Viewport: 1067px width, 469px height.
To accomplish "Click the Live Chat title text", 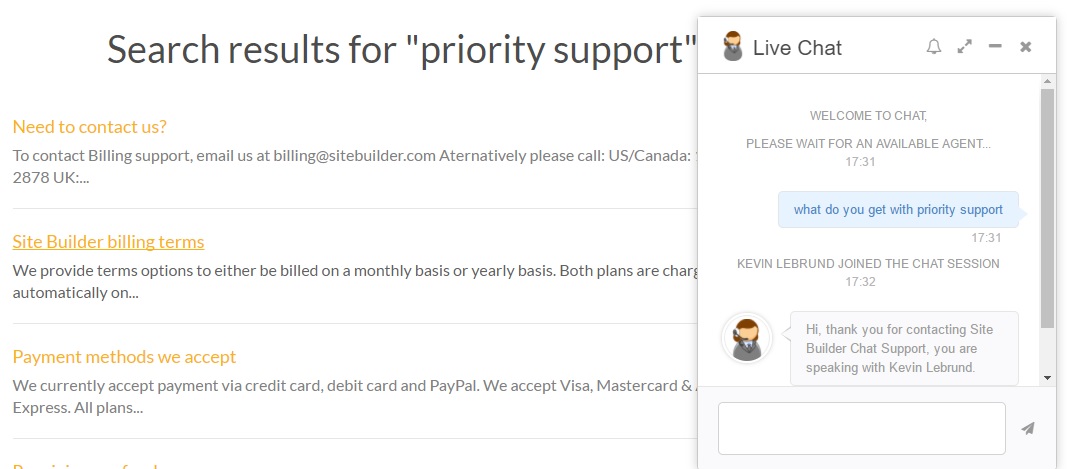I will pyautogui.click(x=798, y=48).
